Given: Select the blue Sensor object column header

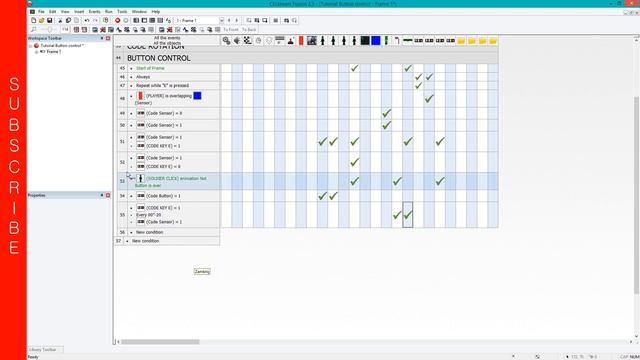Looking at the screenshot, I should [x=376, y=40].
